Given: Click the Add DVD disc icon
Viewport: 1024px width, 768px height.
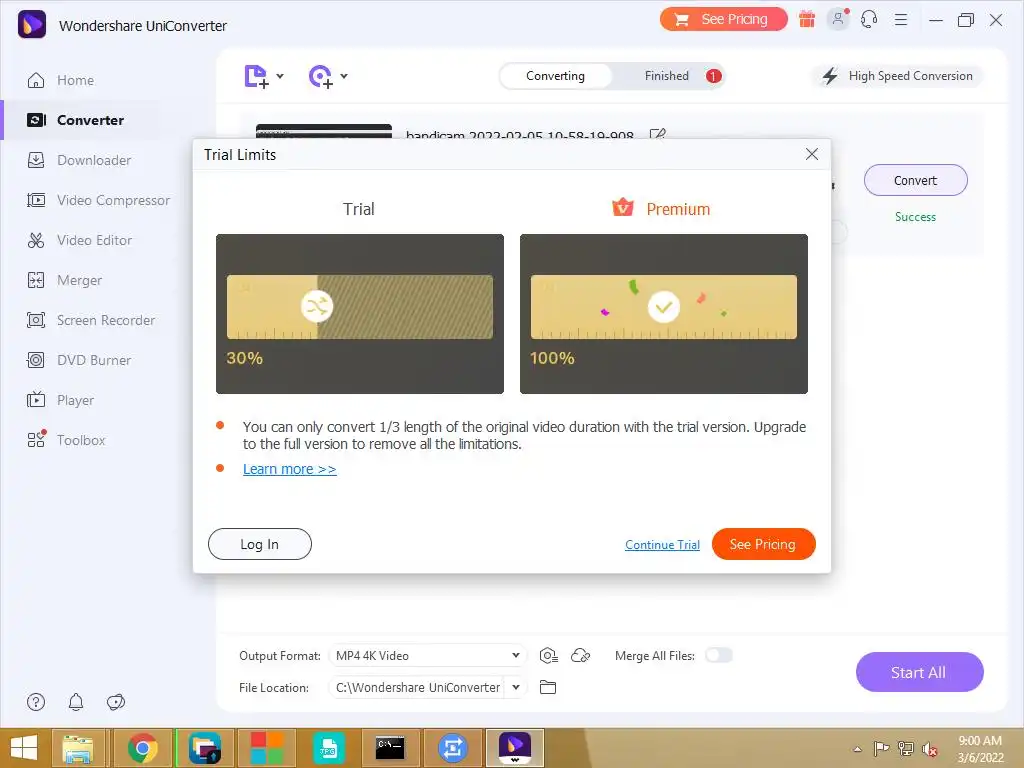Looking at the screenshot, I should tap(321, 76).
